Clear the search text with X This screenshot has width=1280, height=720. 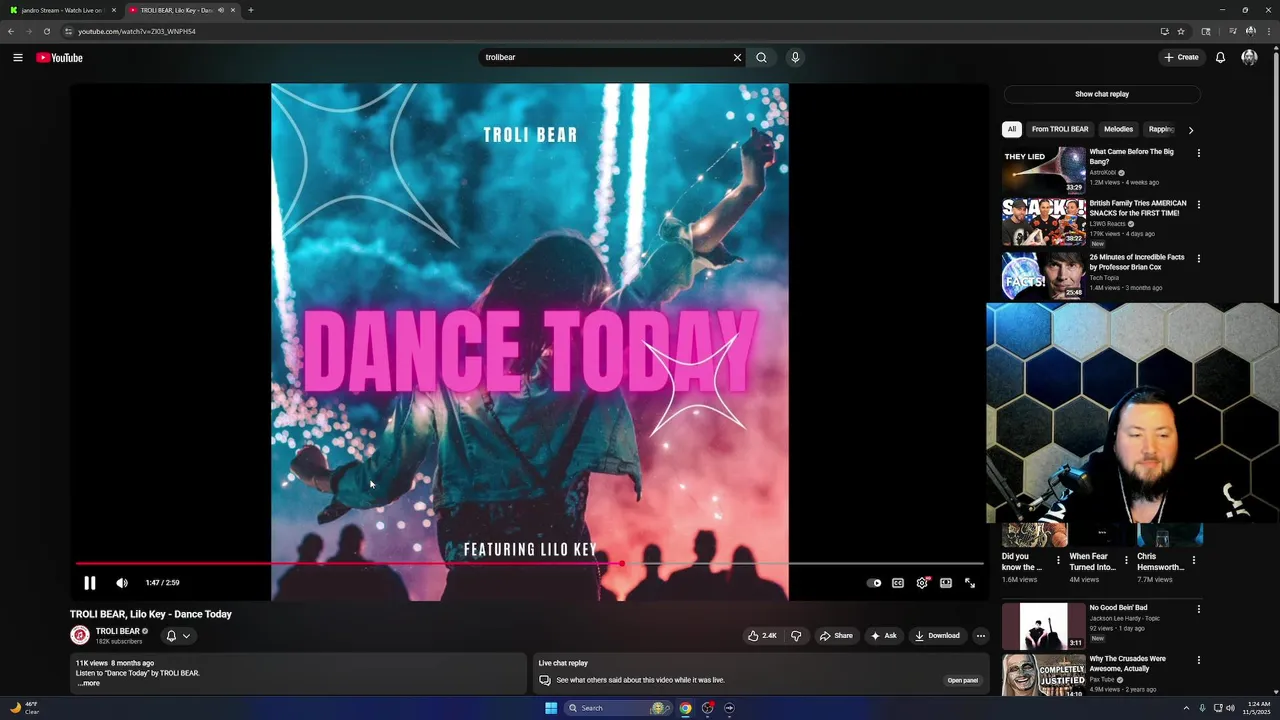[738, 57]
